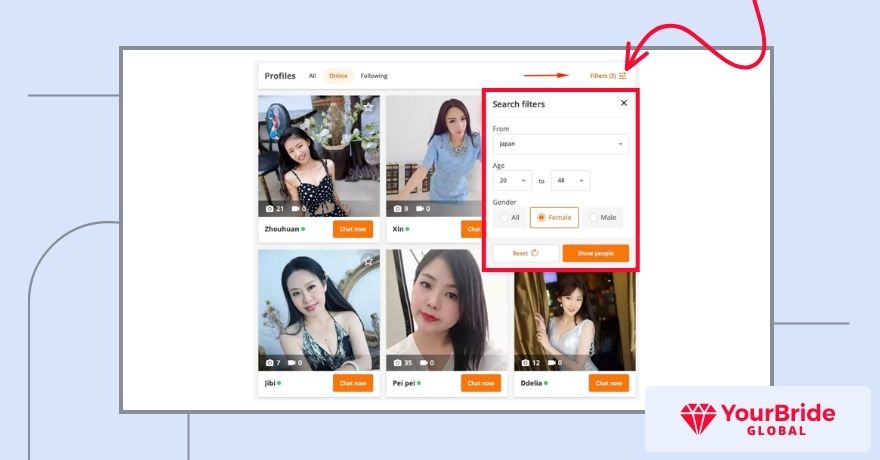The height and width of the screenshot is (460, 880).
Task: Select the All gender radio button
Action: tap(510, 218)
